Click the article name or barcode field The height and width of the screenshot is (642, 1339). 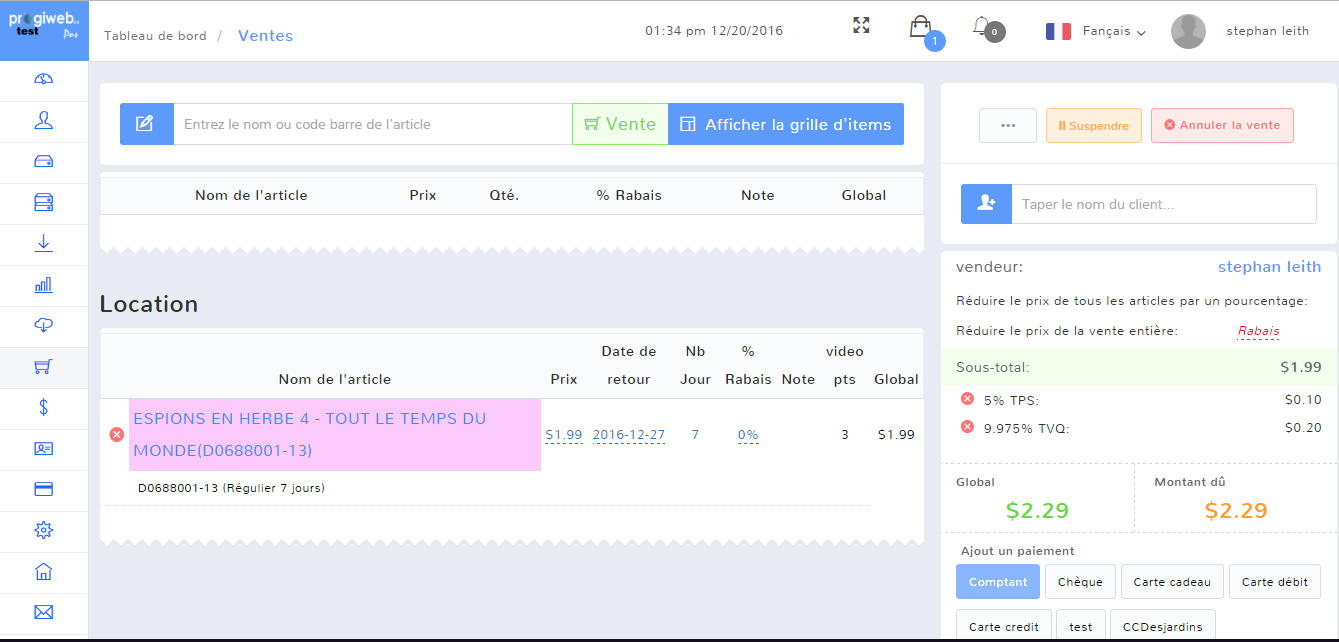(372, 124)
